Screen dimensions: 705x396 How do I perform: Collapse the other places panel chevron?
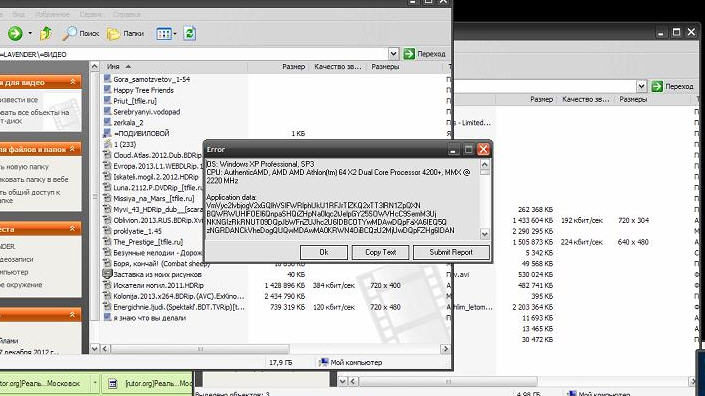pos(72,229)
